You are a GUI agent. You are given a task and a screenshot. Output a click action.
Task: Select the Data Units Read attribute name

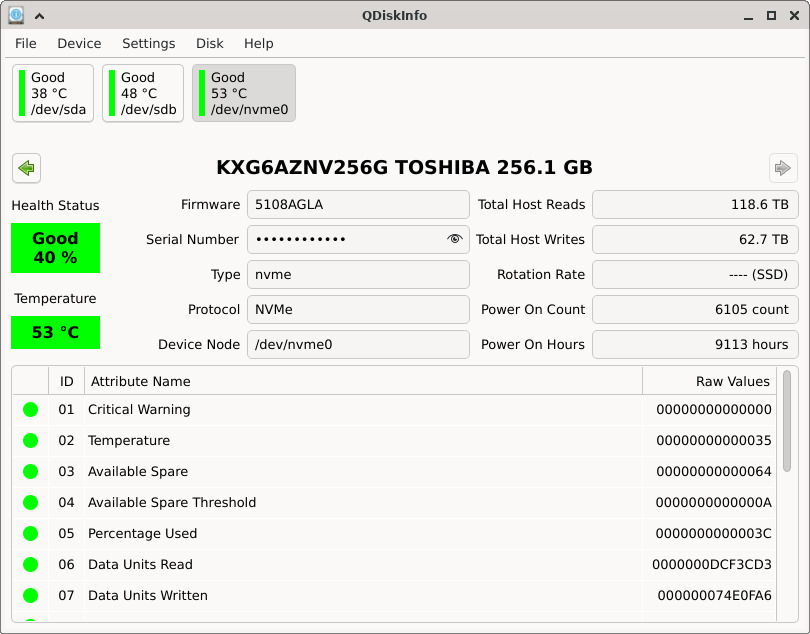(x=140, y=565)
